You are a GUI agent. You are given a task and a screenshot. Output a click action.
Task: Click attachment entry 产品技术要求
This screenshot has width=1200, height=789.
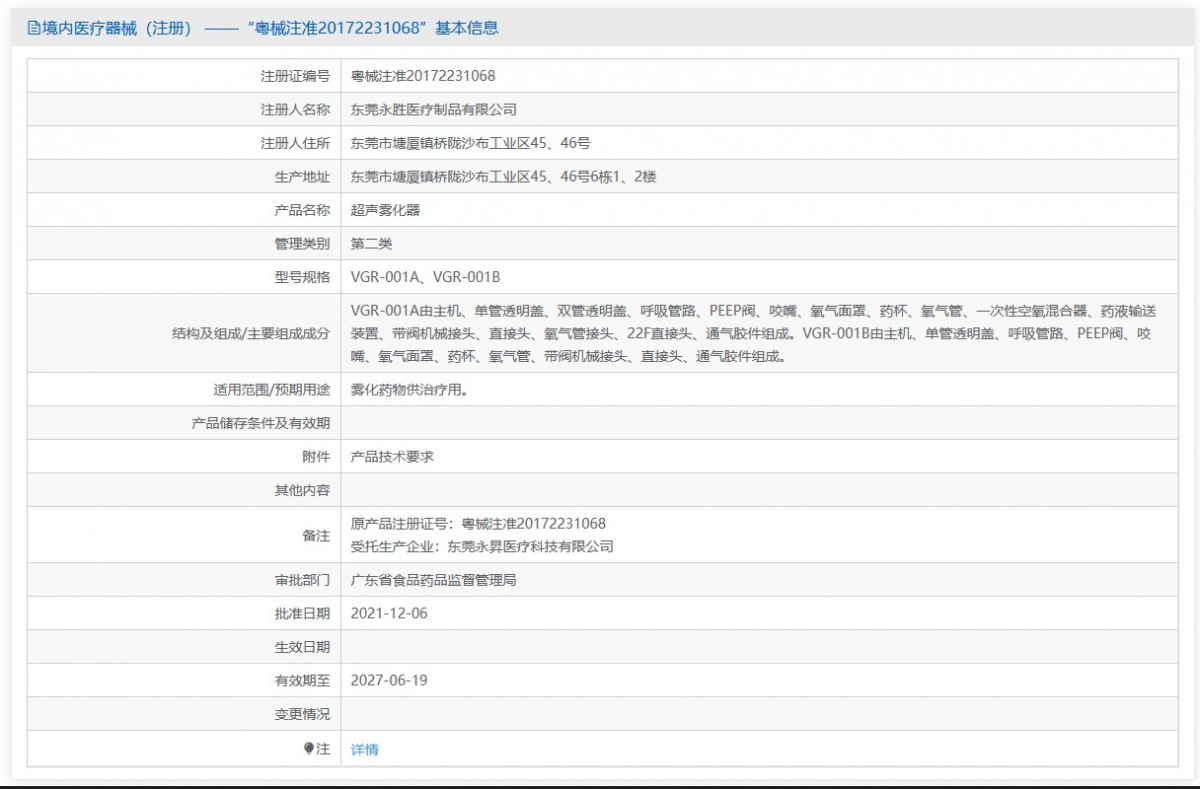point(392,456)
